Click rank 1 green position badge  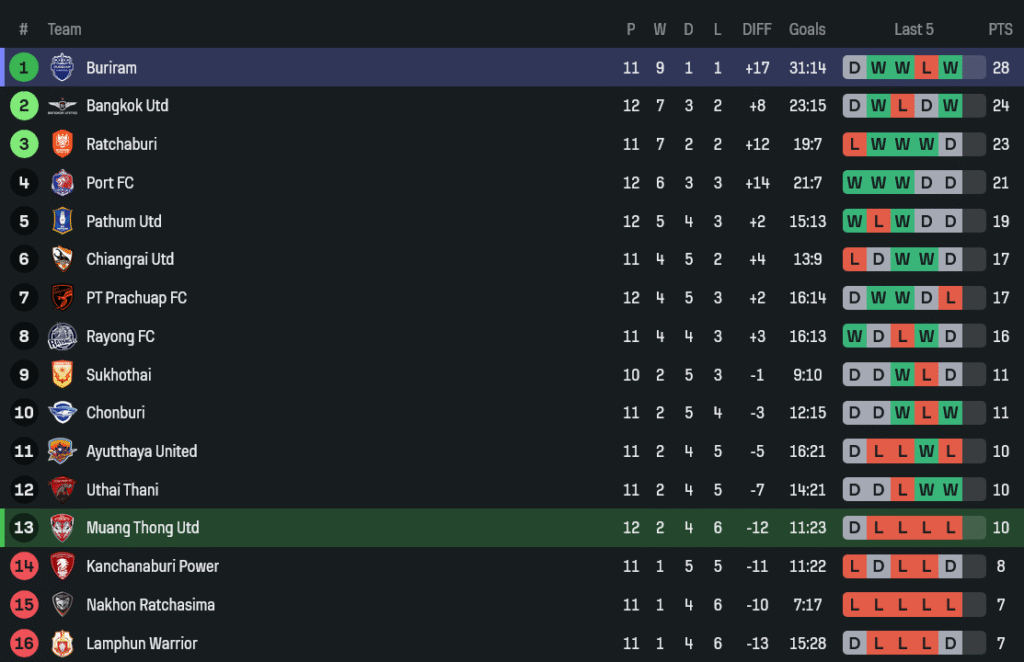pyautogui.click(x=24, y=67)
